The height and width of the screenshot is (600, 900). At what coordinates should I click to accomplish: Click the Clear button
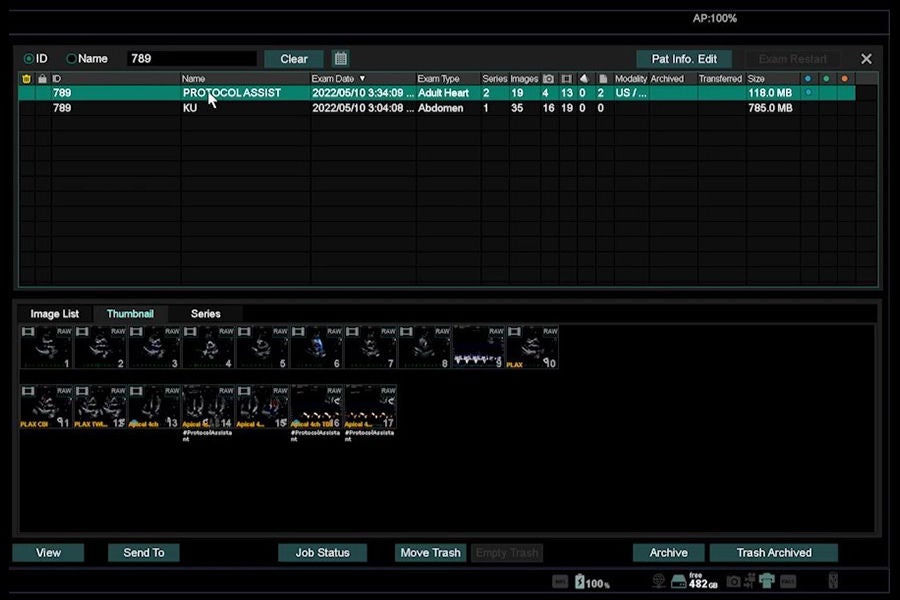point(294,59)
